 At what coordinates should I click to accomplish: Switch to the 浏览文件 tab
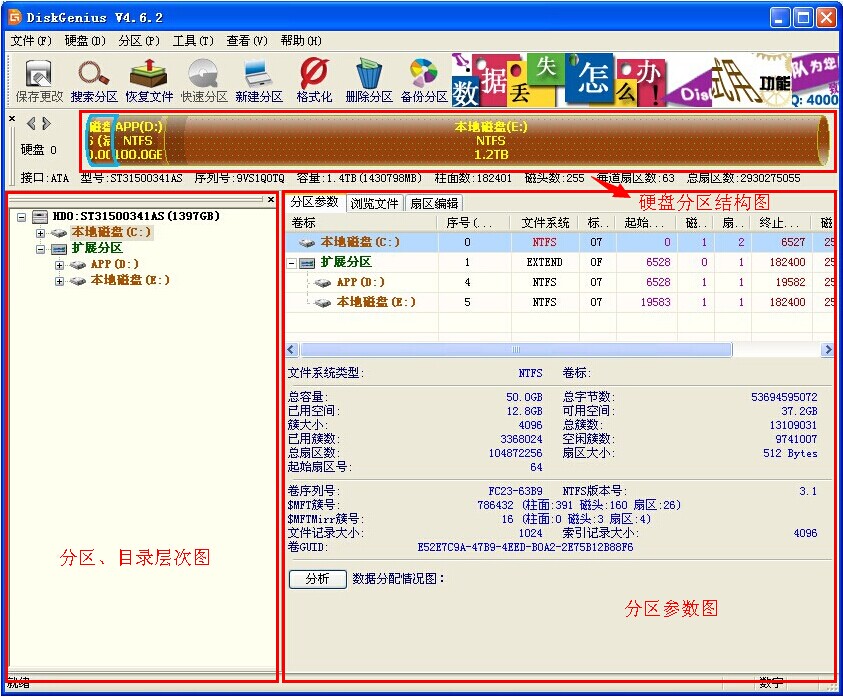pyautogui.click(x=375, y=203)
